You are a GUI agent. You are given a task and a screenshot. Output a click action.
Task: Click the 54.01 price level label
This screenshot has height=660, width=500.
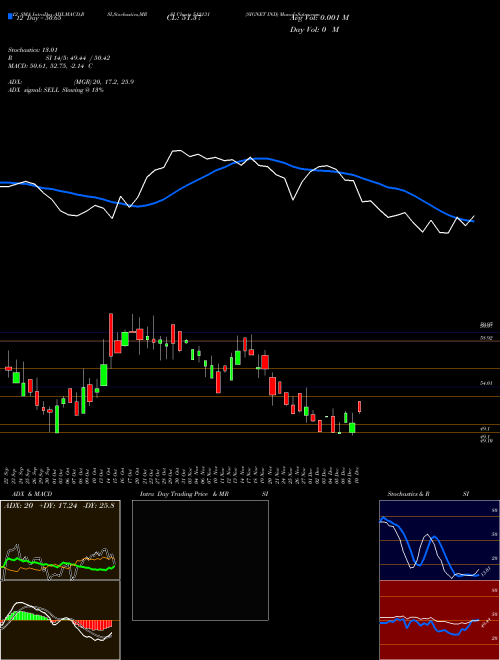(486, 383)
